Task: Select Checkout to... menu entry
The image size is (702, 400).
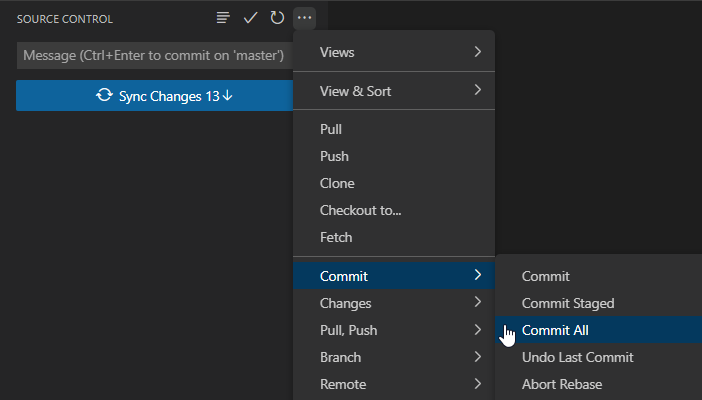Action: [360, 210]
